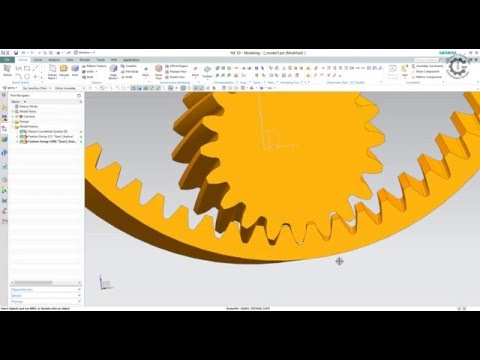
Task: Open the Window dropdown in title bar
Action: (x=85, y=53)
